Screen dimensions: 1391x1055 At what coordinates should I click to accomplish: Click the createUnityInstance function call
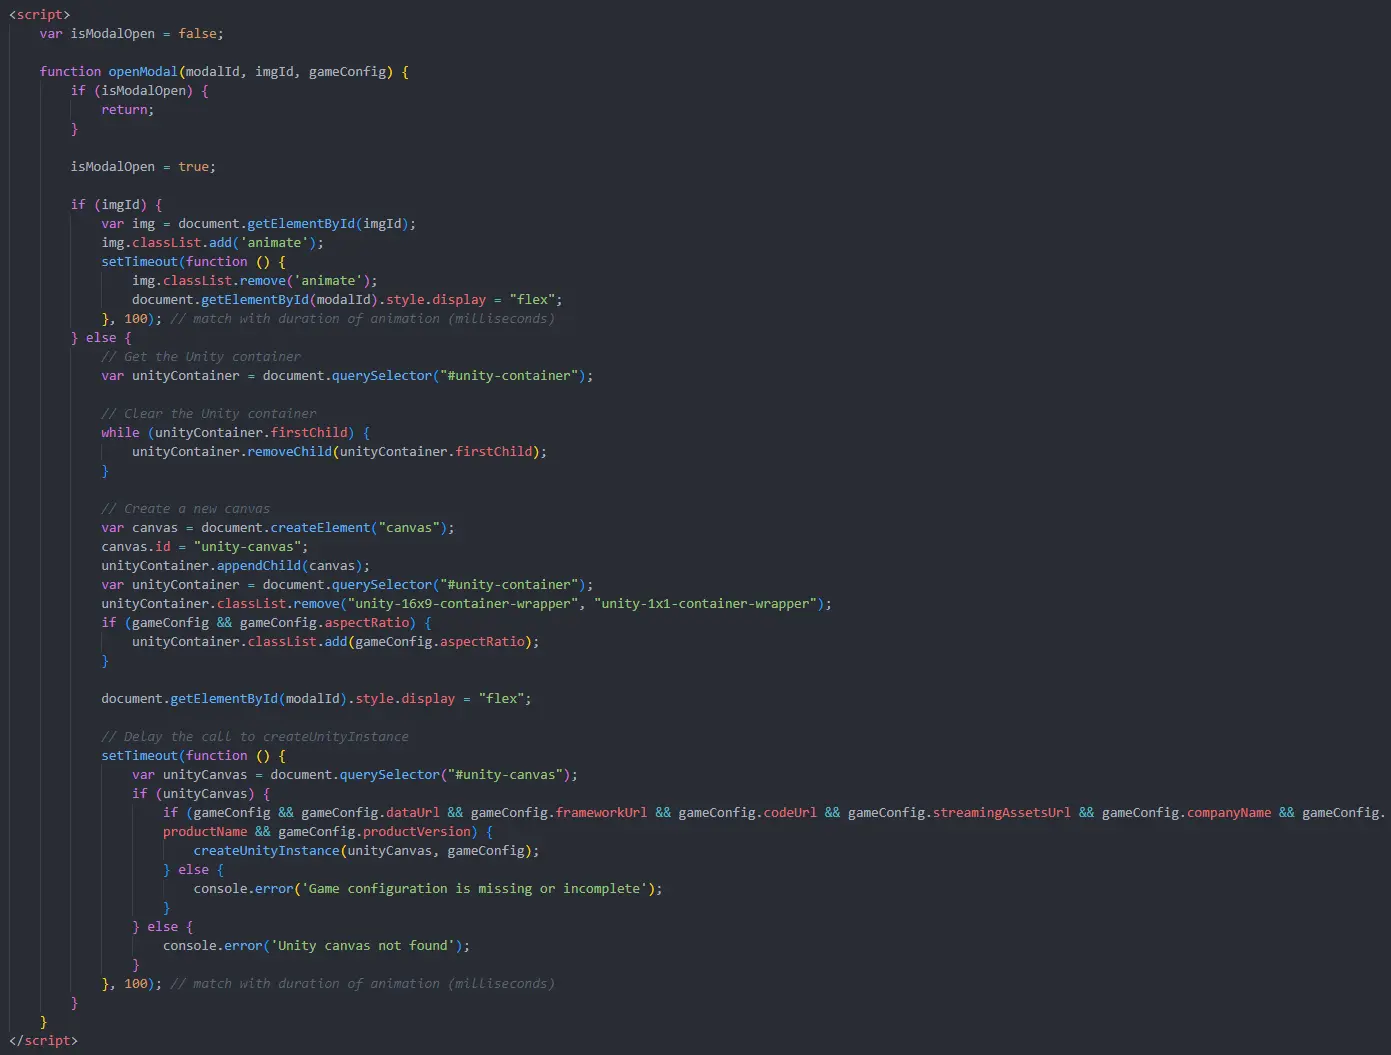[x=266, y=851]
